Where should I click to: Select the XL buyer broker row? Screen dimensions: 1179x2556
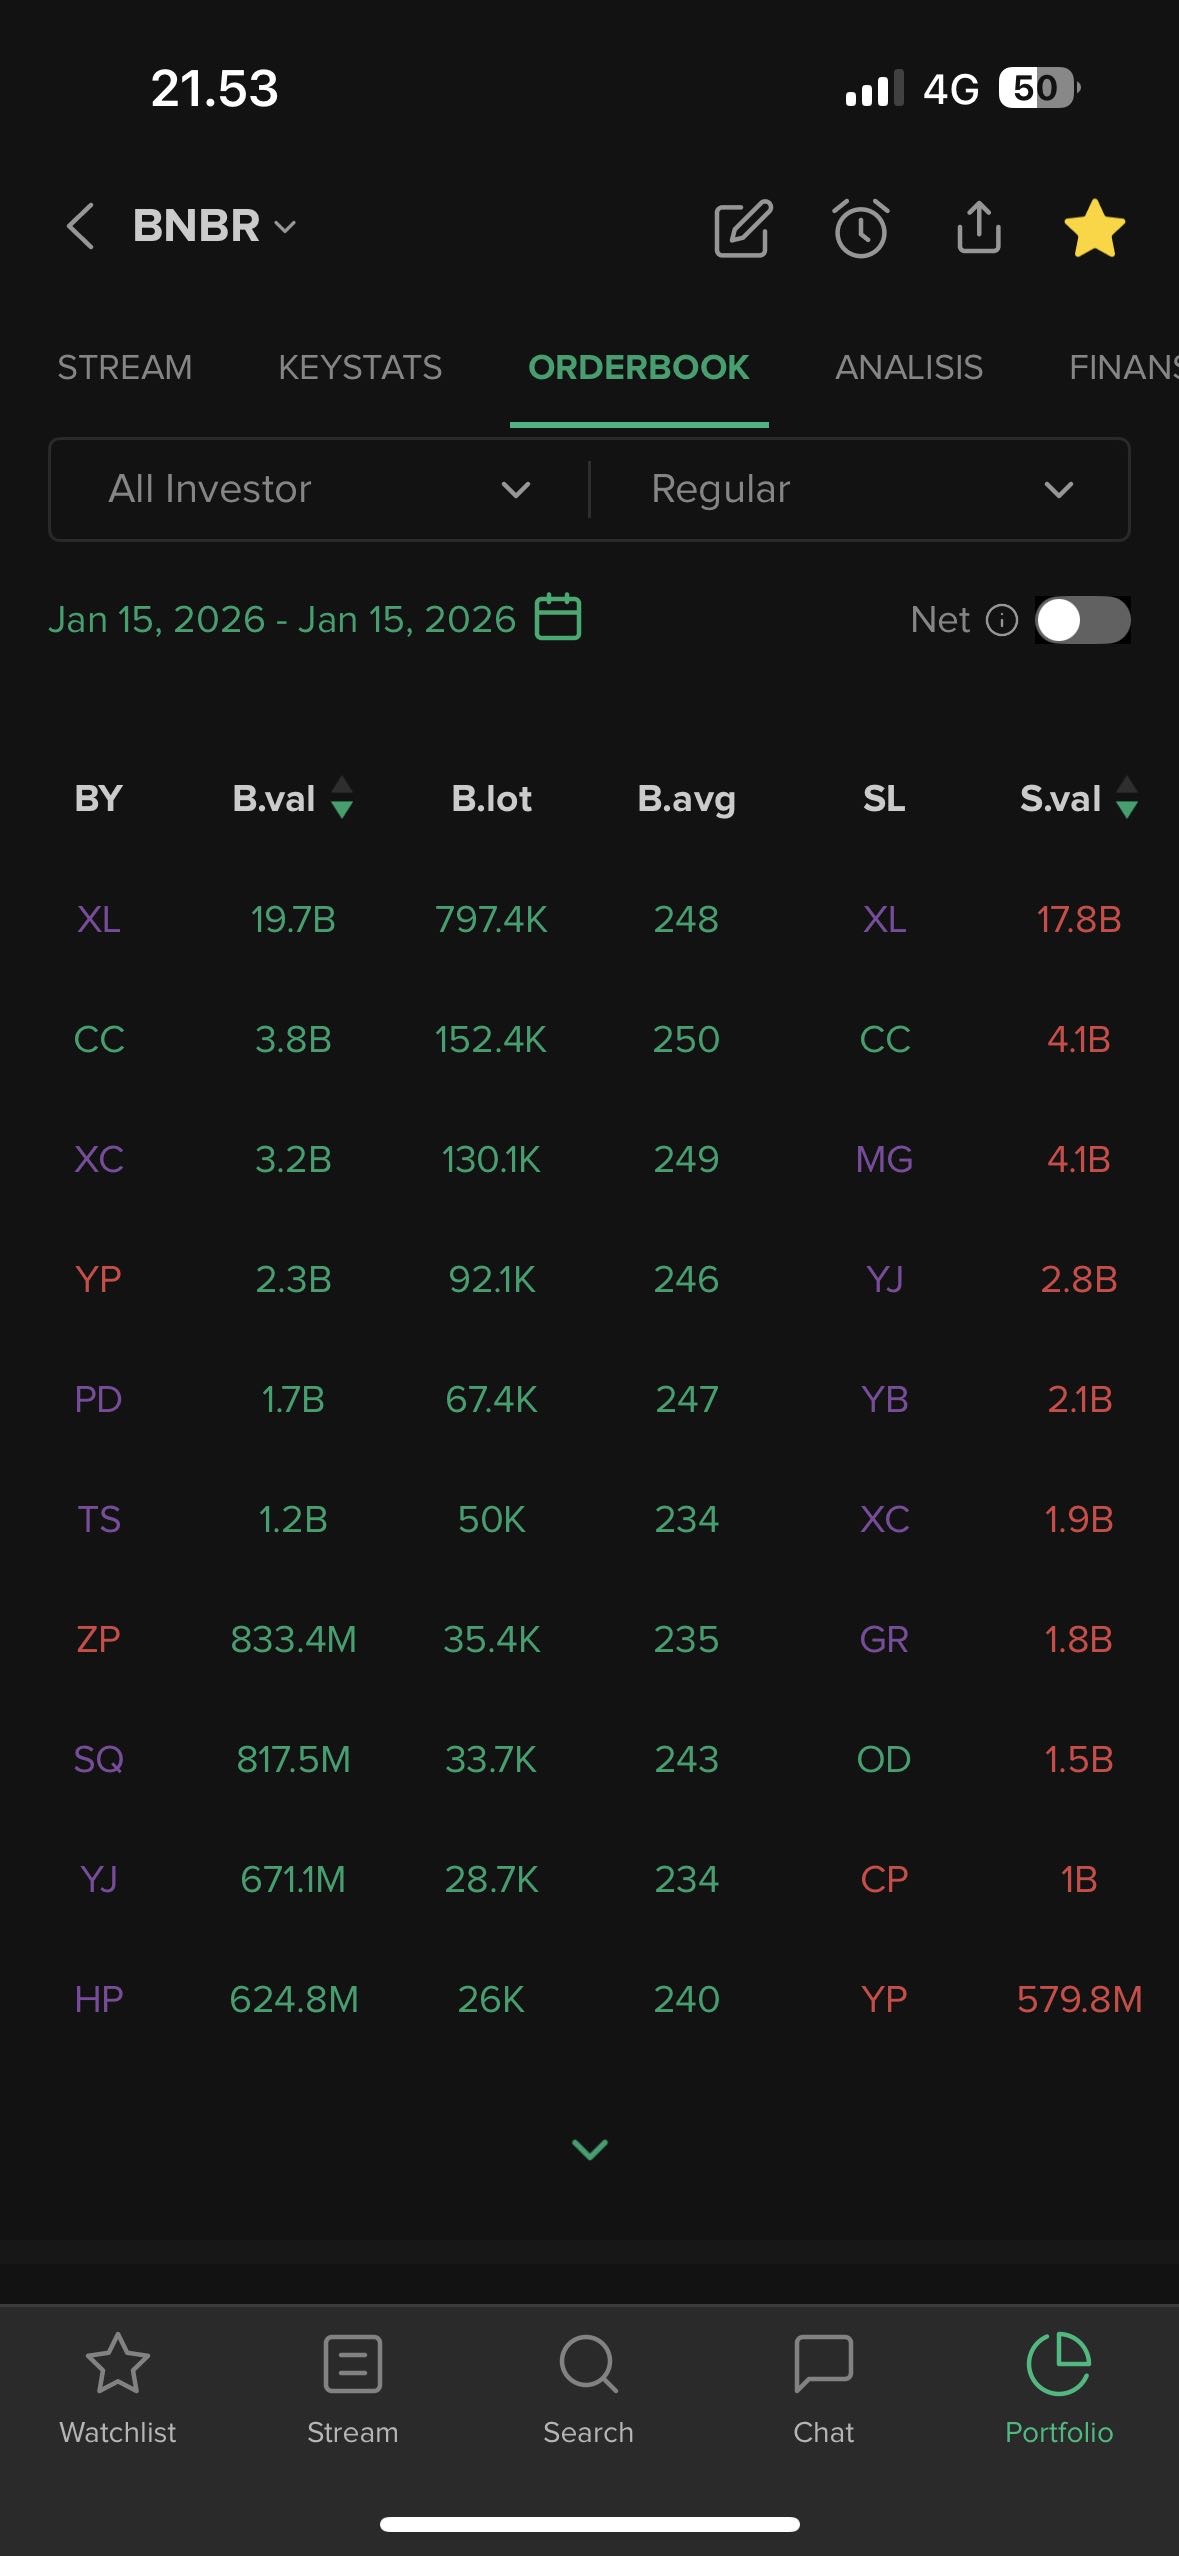(99, 919)
